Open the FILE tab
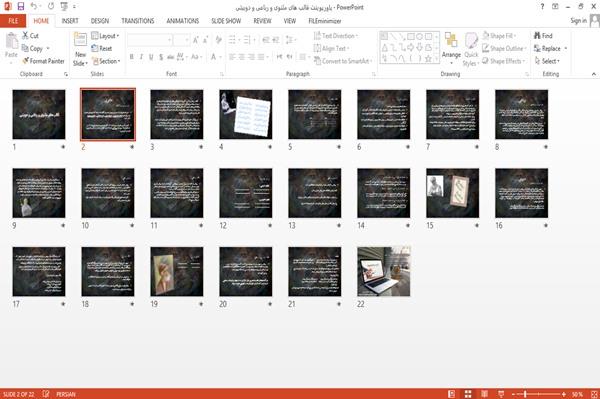This screenshot has height=399, width=600. click(13, 21)
